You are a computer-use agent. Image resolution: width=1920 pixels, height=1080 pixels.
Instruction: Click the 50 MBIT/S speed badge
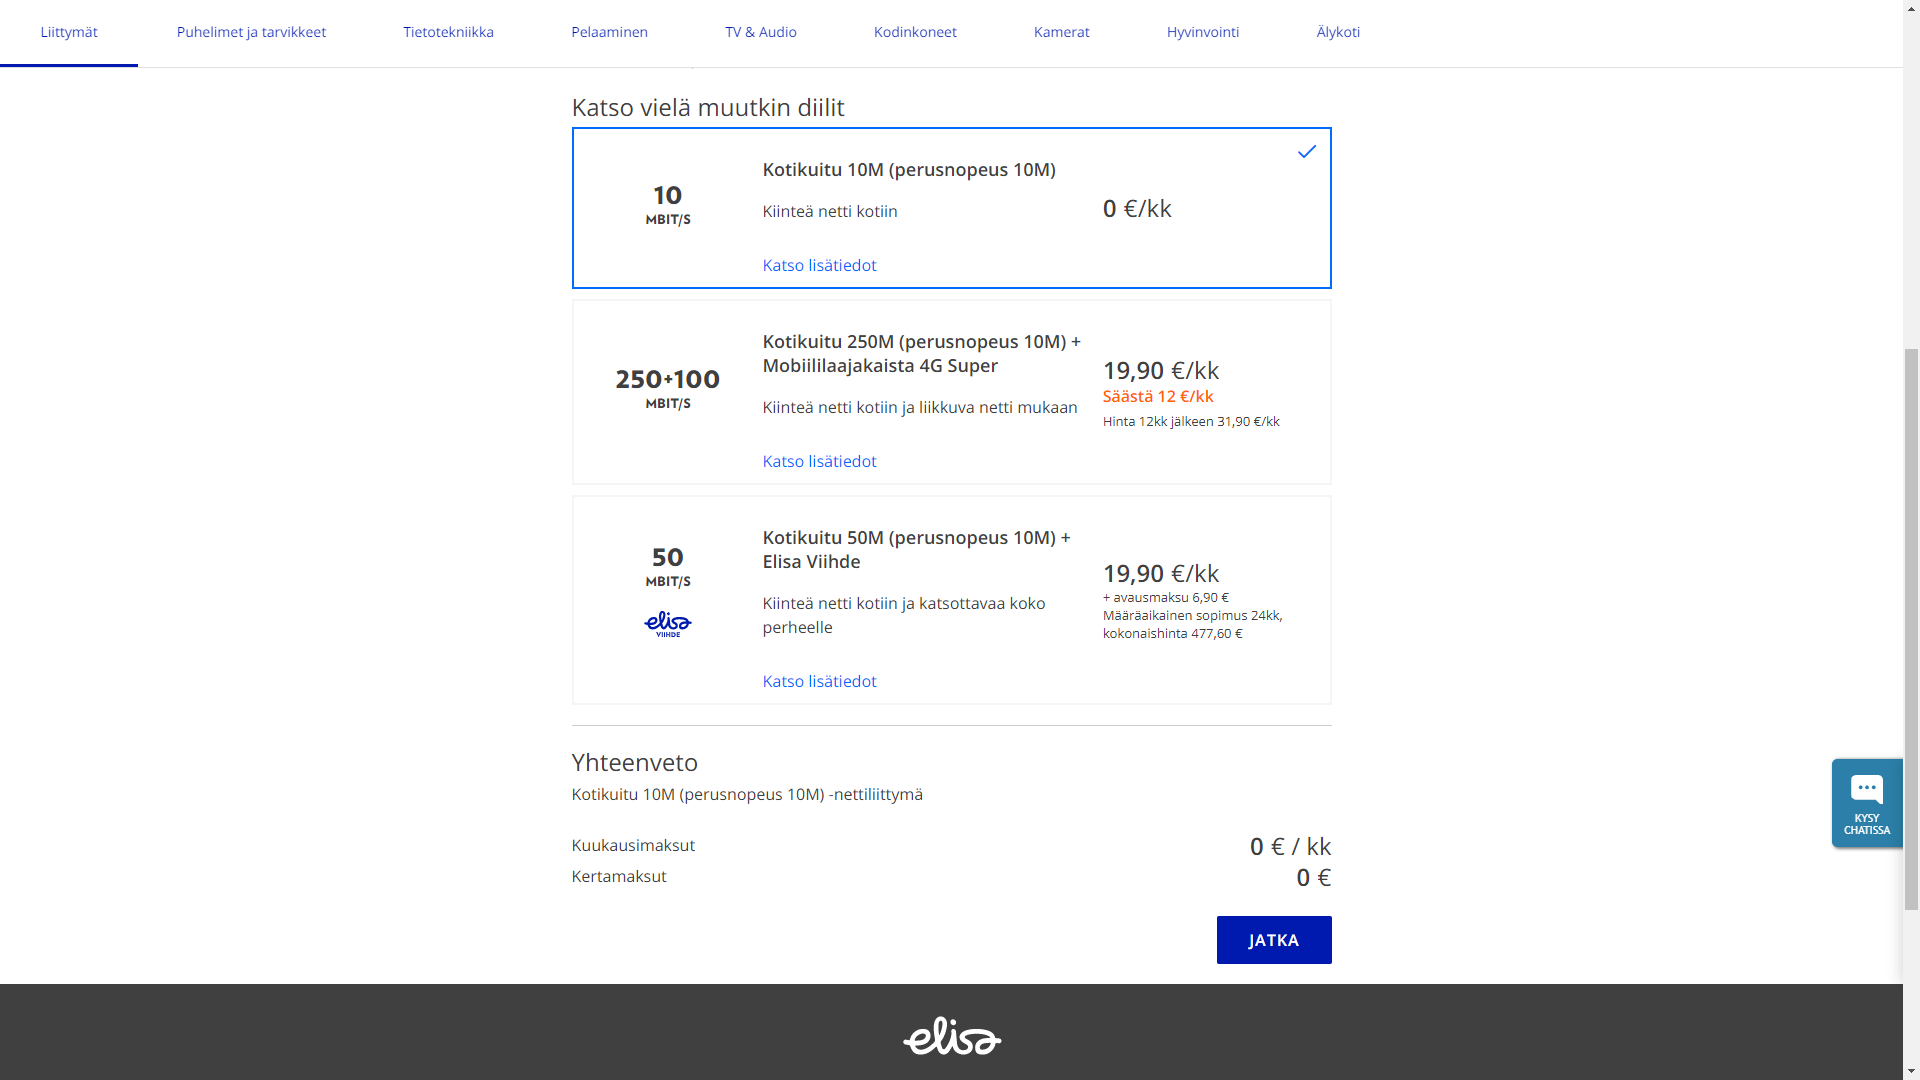668,566
